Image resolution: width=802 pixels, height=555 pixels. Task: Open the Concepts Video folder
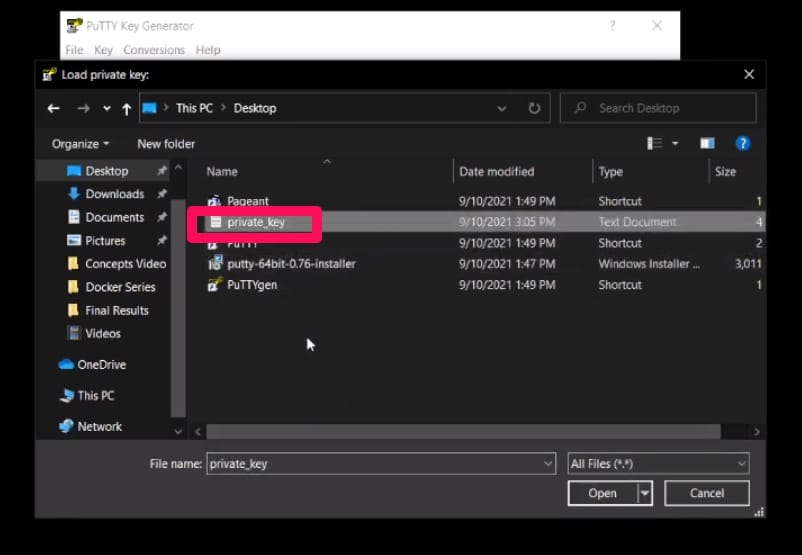click(x=125, y=264)
